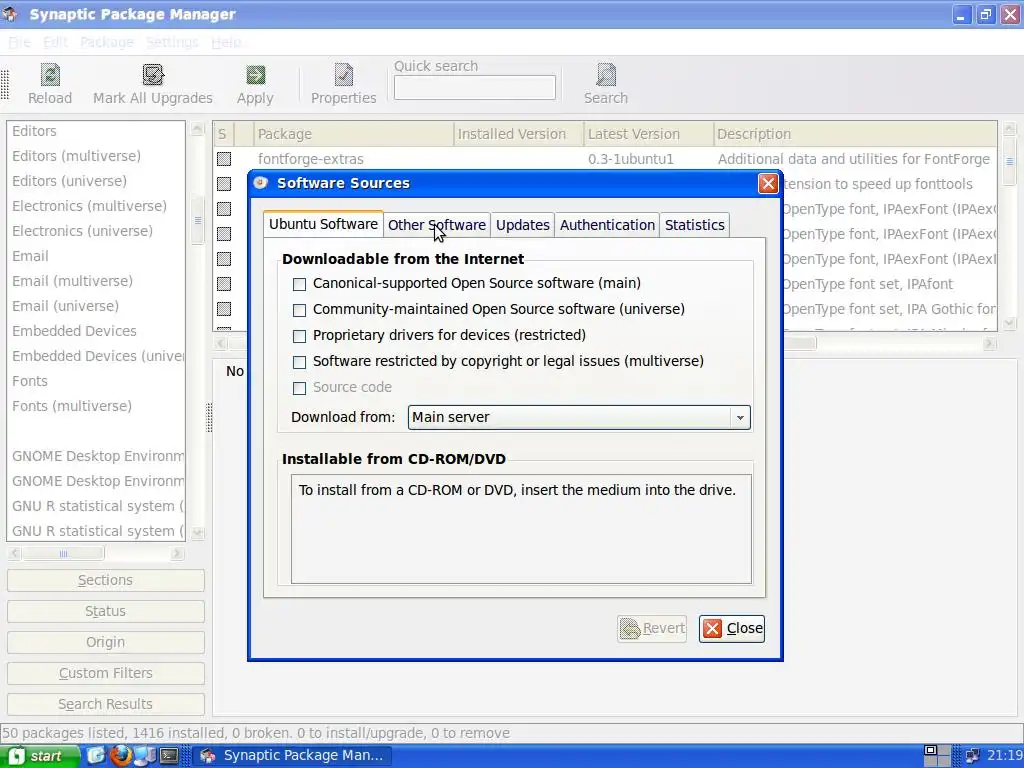Click the Sections filter button

click(x=105, y=580)
